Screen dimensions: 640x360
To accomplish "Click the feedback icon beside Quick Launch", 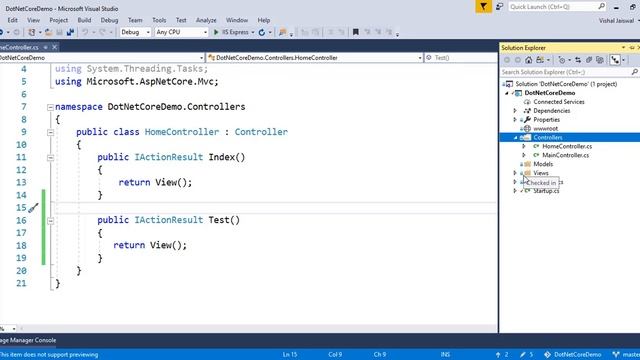I will click(499, 7).
